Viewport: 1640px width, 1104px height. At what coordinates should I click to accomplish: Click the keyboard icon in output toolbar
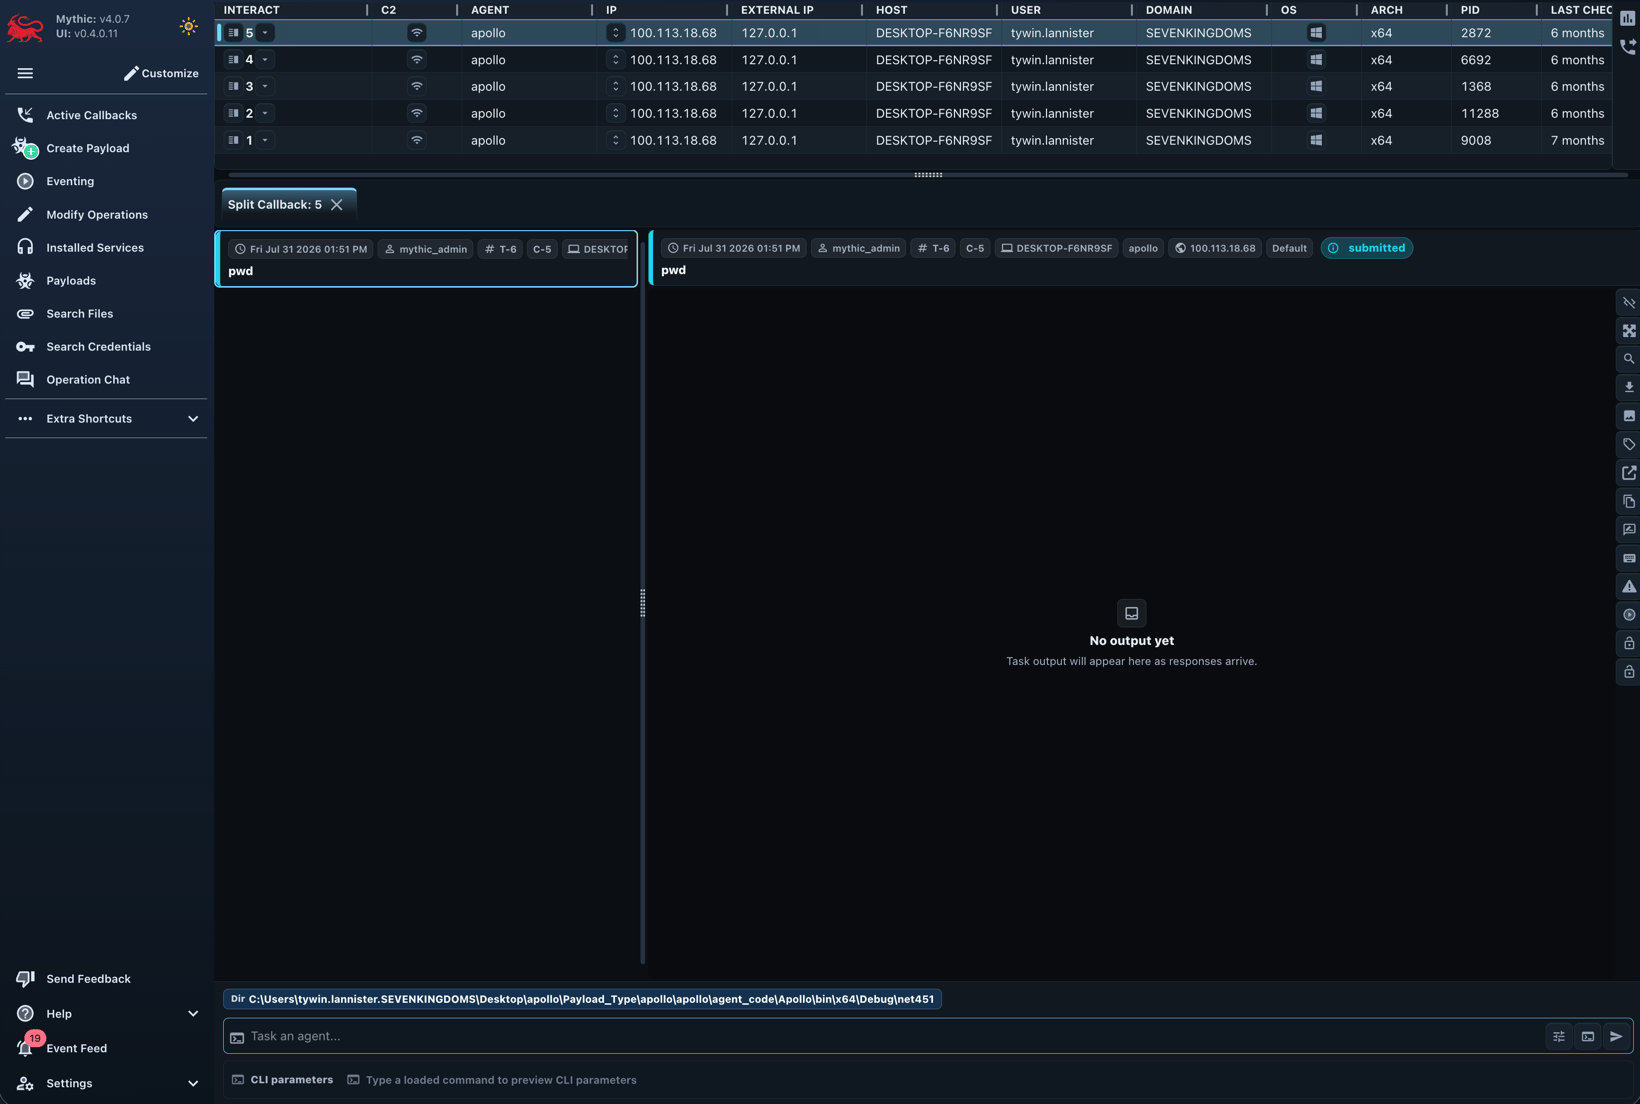[x=1629, y=558]
